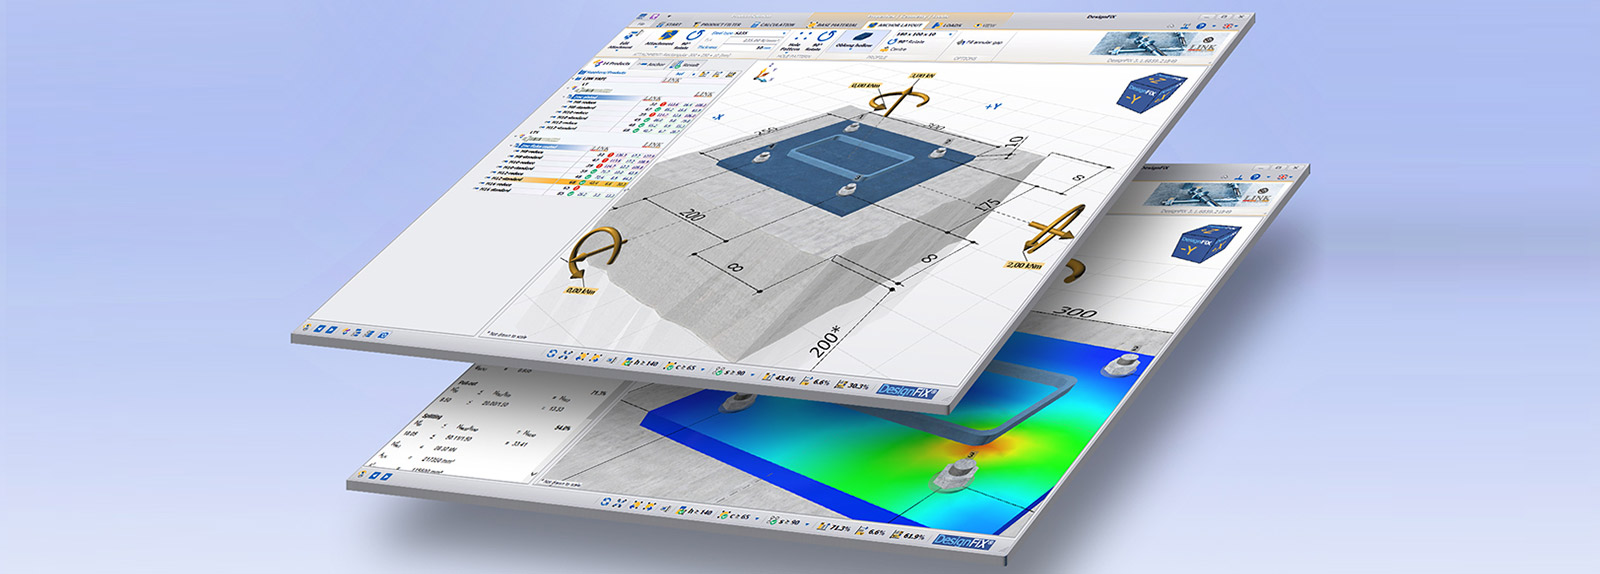Open the VIEW ribbon tab
The height and width of the screenshot is (574, 1600).
tap(985, 25)
